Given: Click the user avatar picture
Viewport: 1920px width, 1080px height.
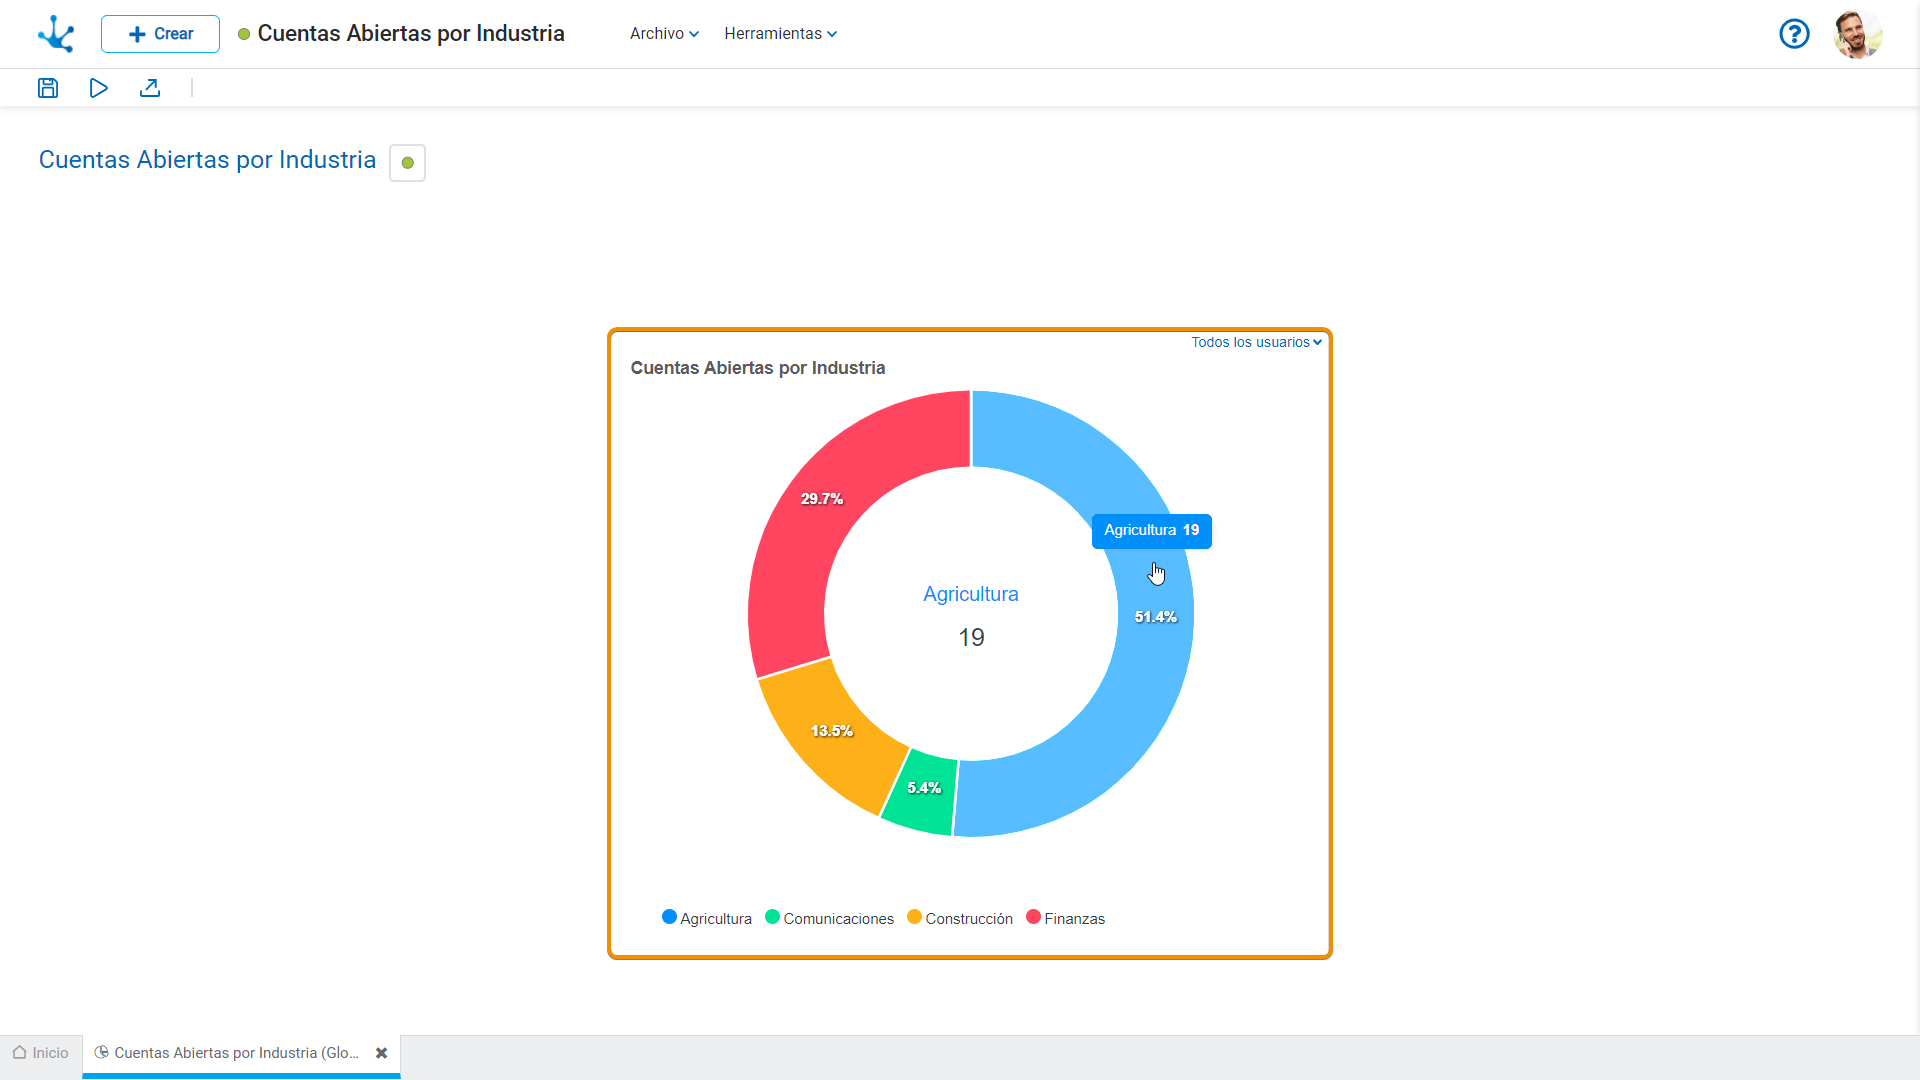Looking at the screenshot, I should [x=1858, y=34].
